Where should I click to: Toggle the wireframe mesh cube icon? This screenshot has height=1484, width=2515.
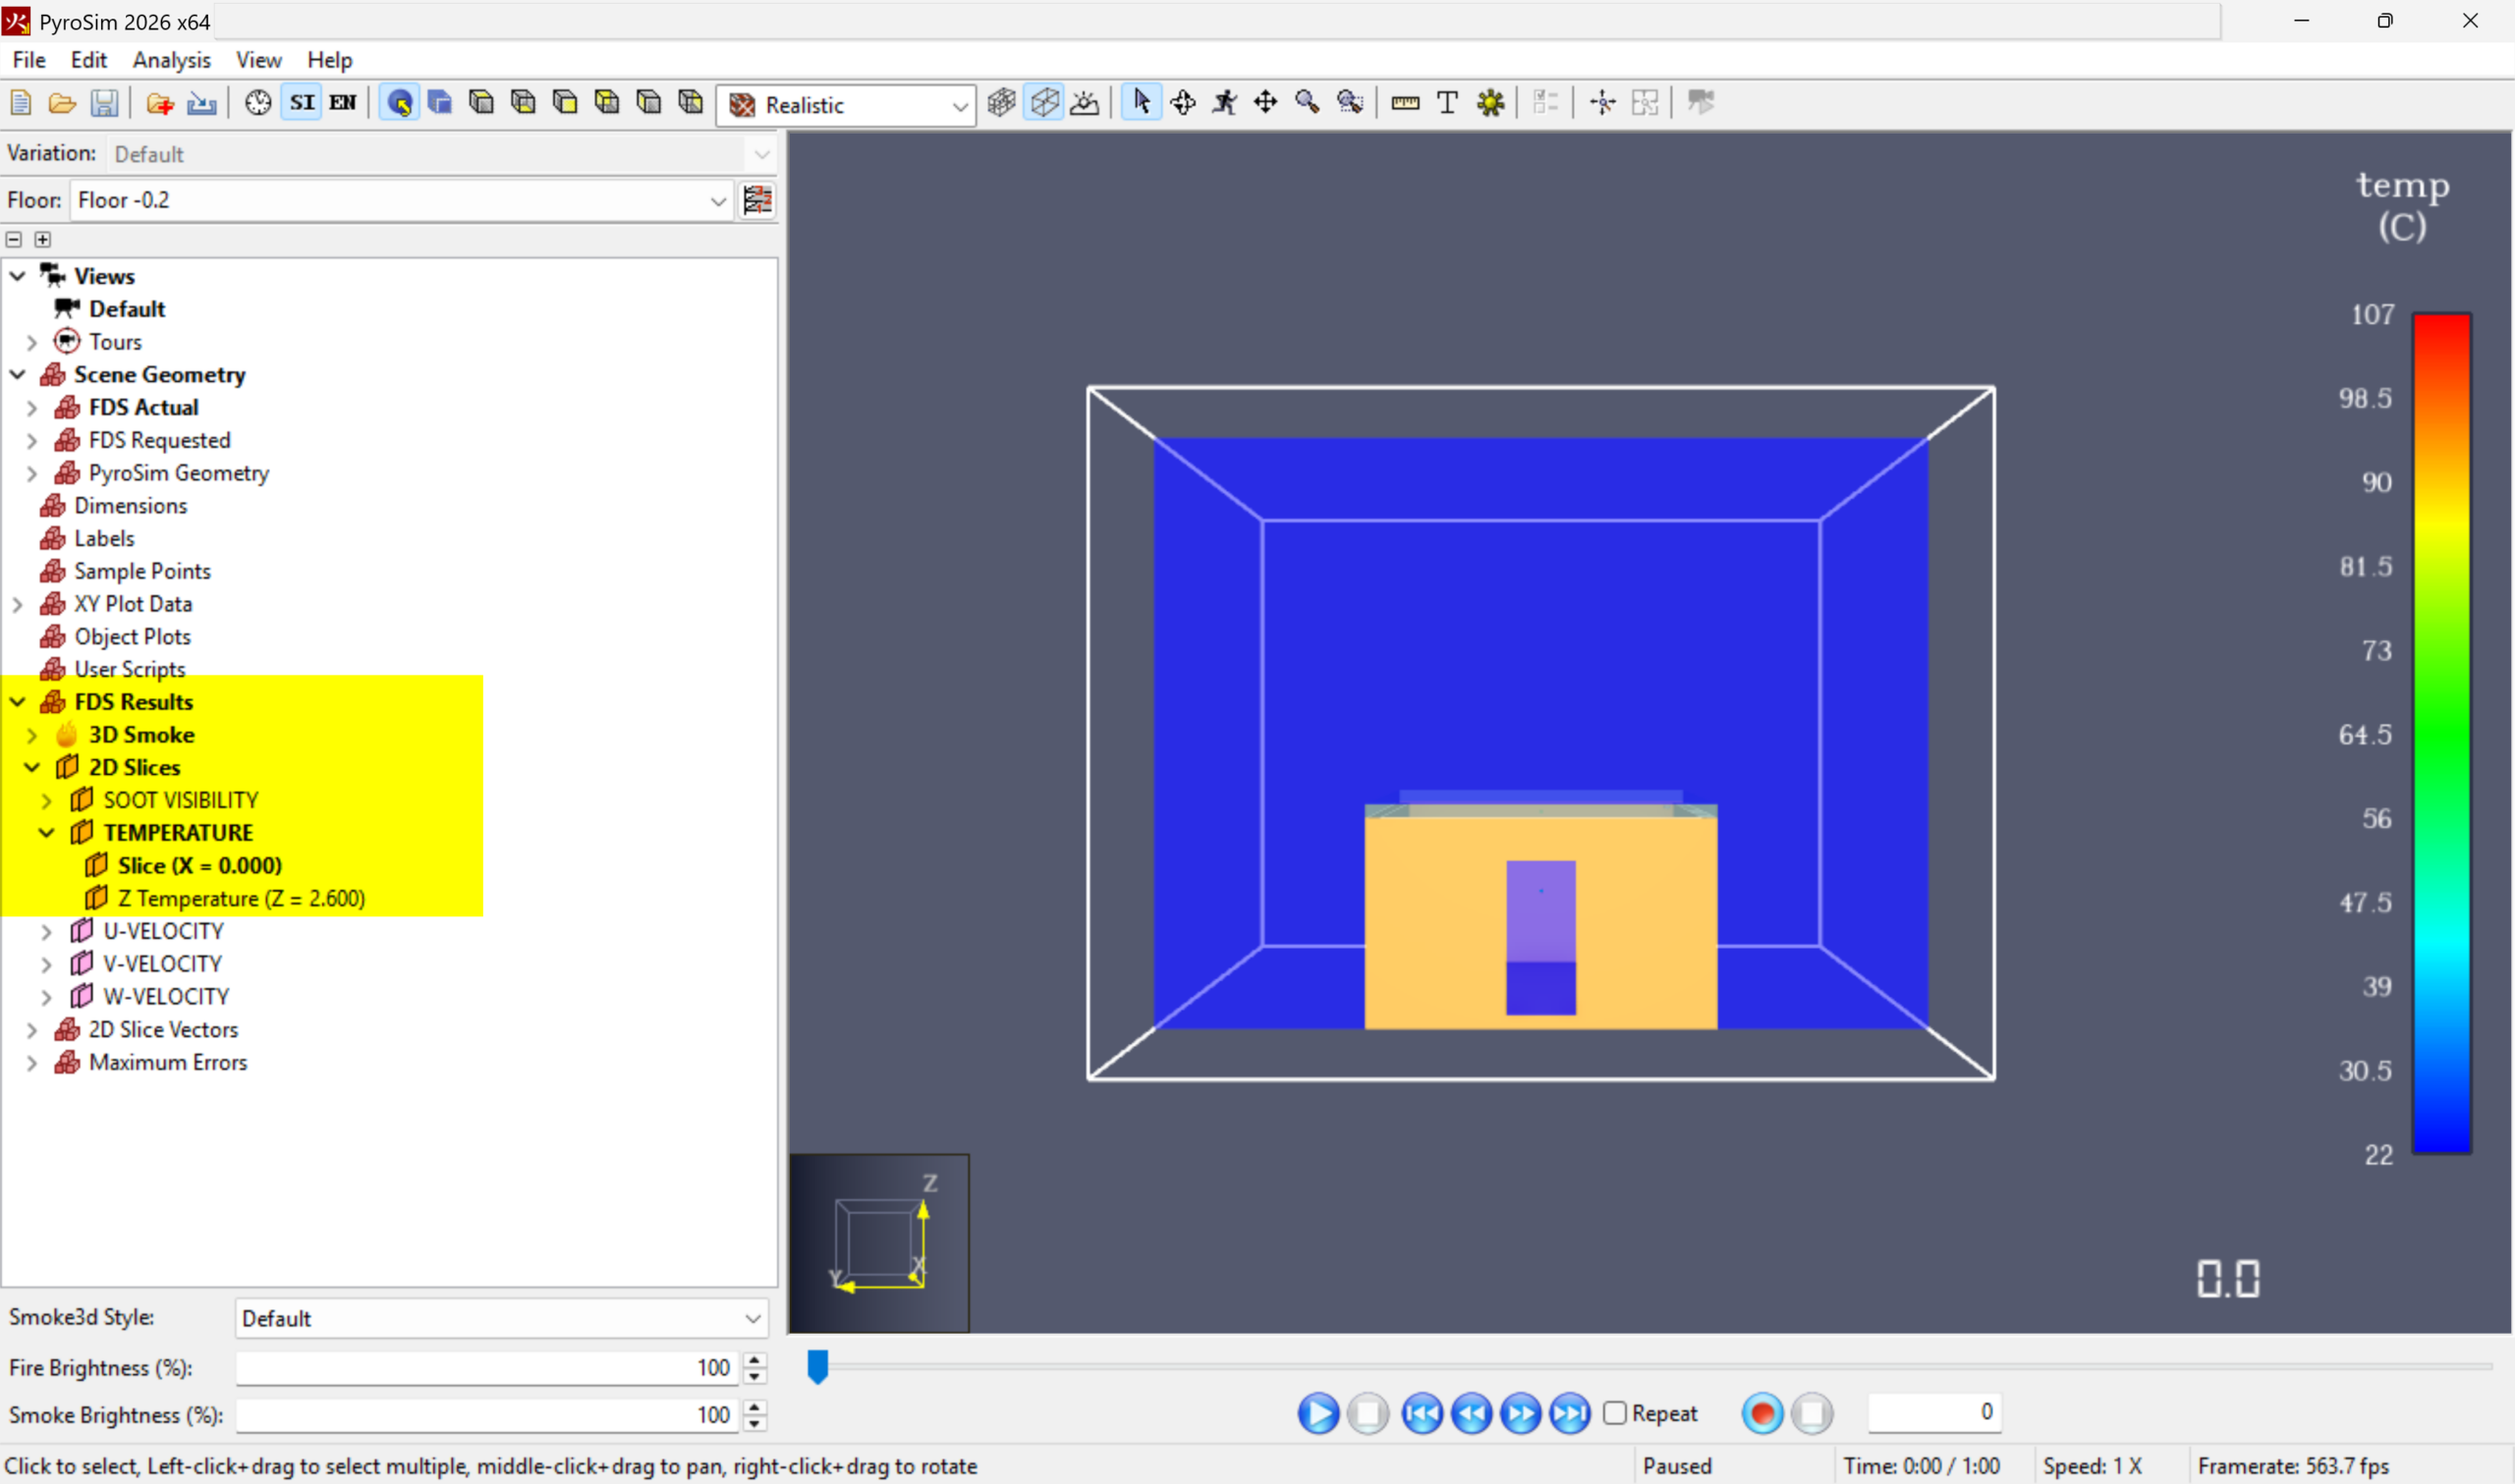[x=1001, y=103]
